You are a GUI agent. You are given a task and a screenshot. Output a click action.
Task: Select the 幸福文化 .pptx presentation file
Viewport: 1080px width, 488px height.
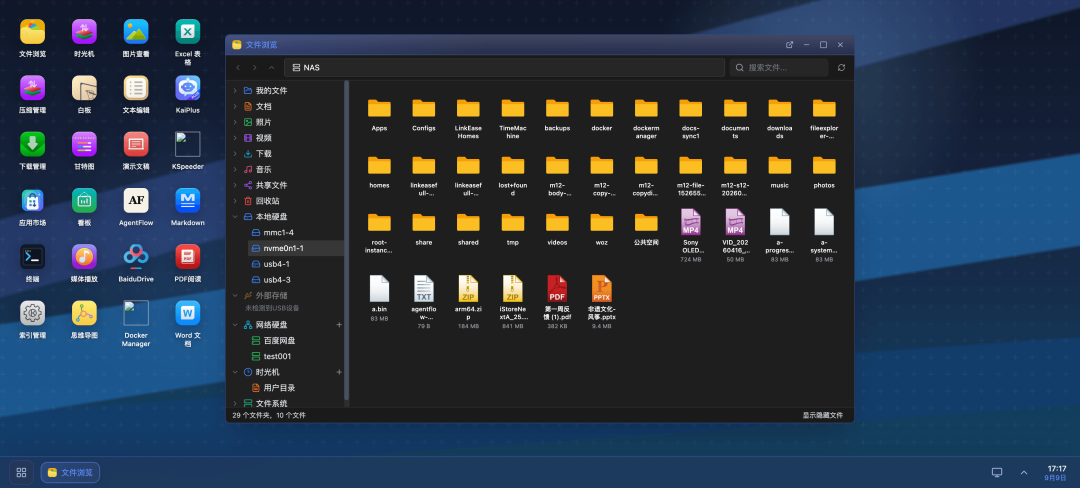(601, 301)
